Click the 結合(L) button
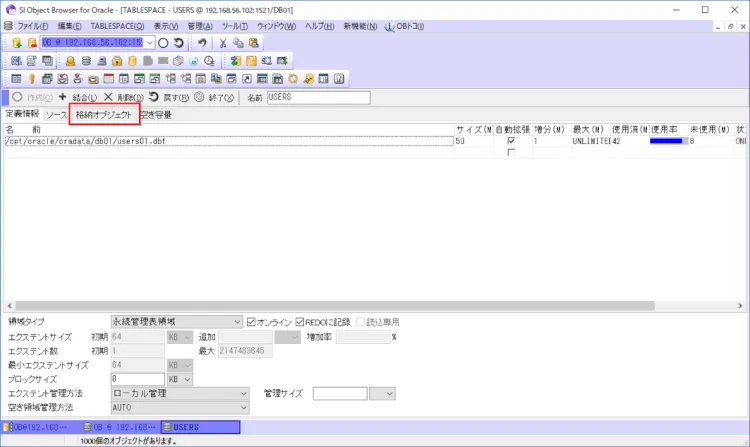750x447 pixels. 78,98
